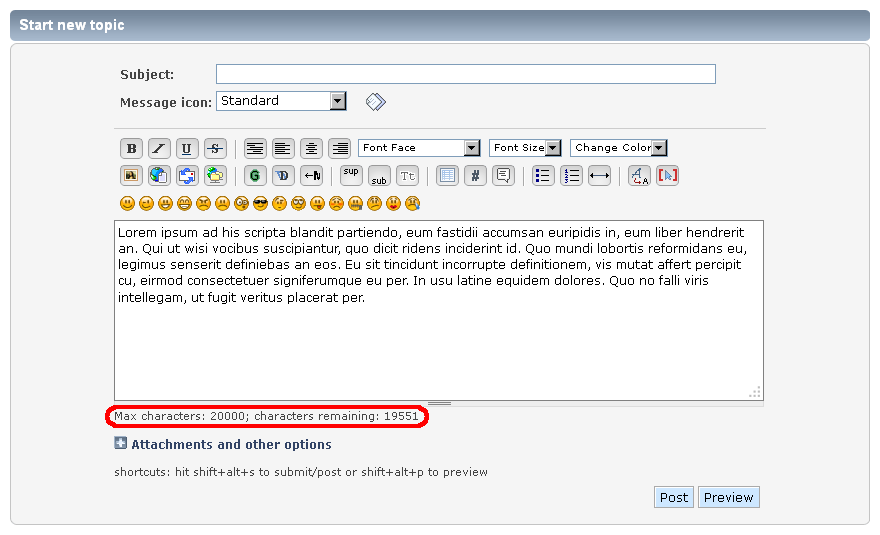880x535 pixels.
Task: Insert the shocked wide-eyed emoticon
Action: (x=241, y=203)
